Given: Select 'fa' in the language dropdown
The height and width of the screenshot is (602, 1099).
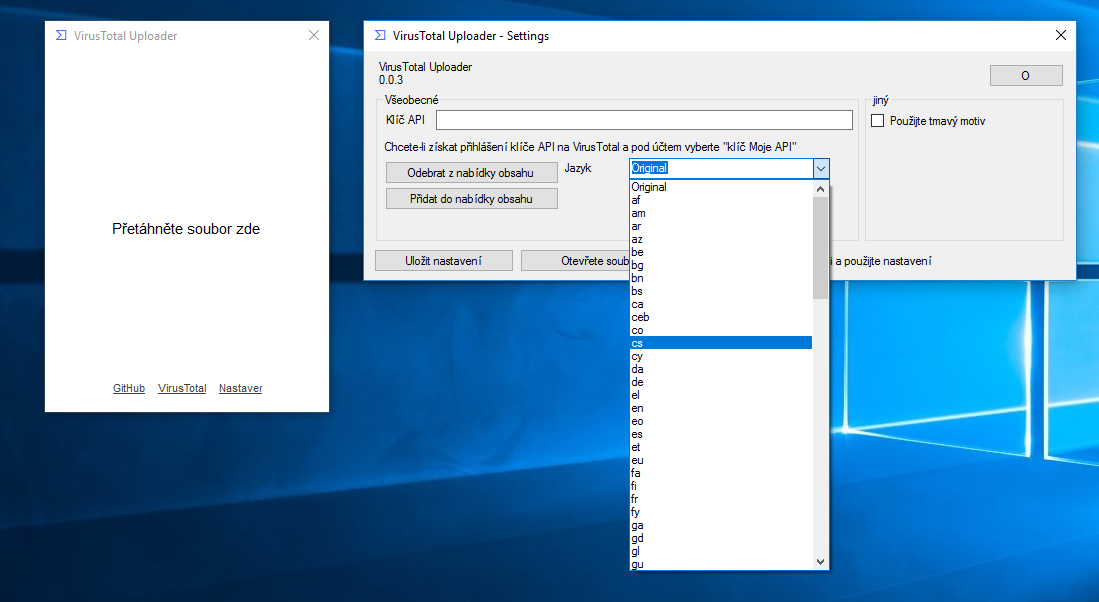Looking at the screenshot, I should point(721,473).
